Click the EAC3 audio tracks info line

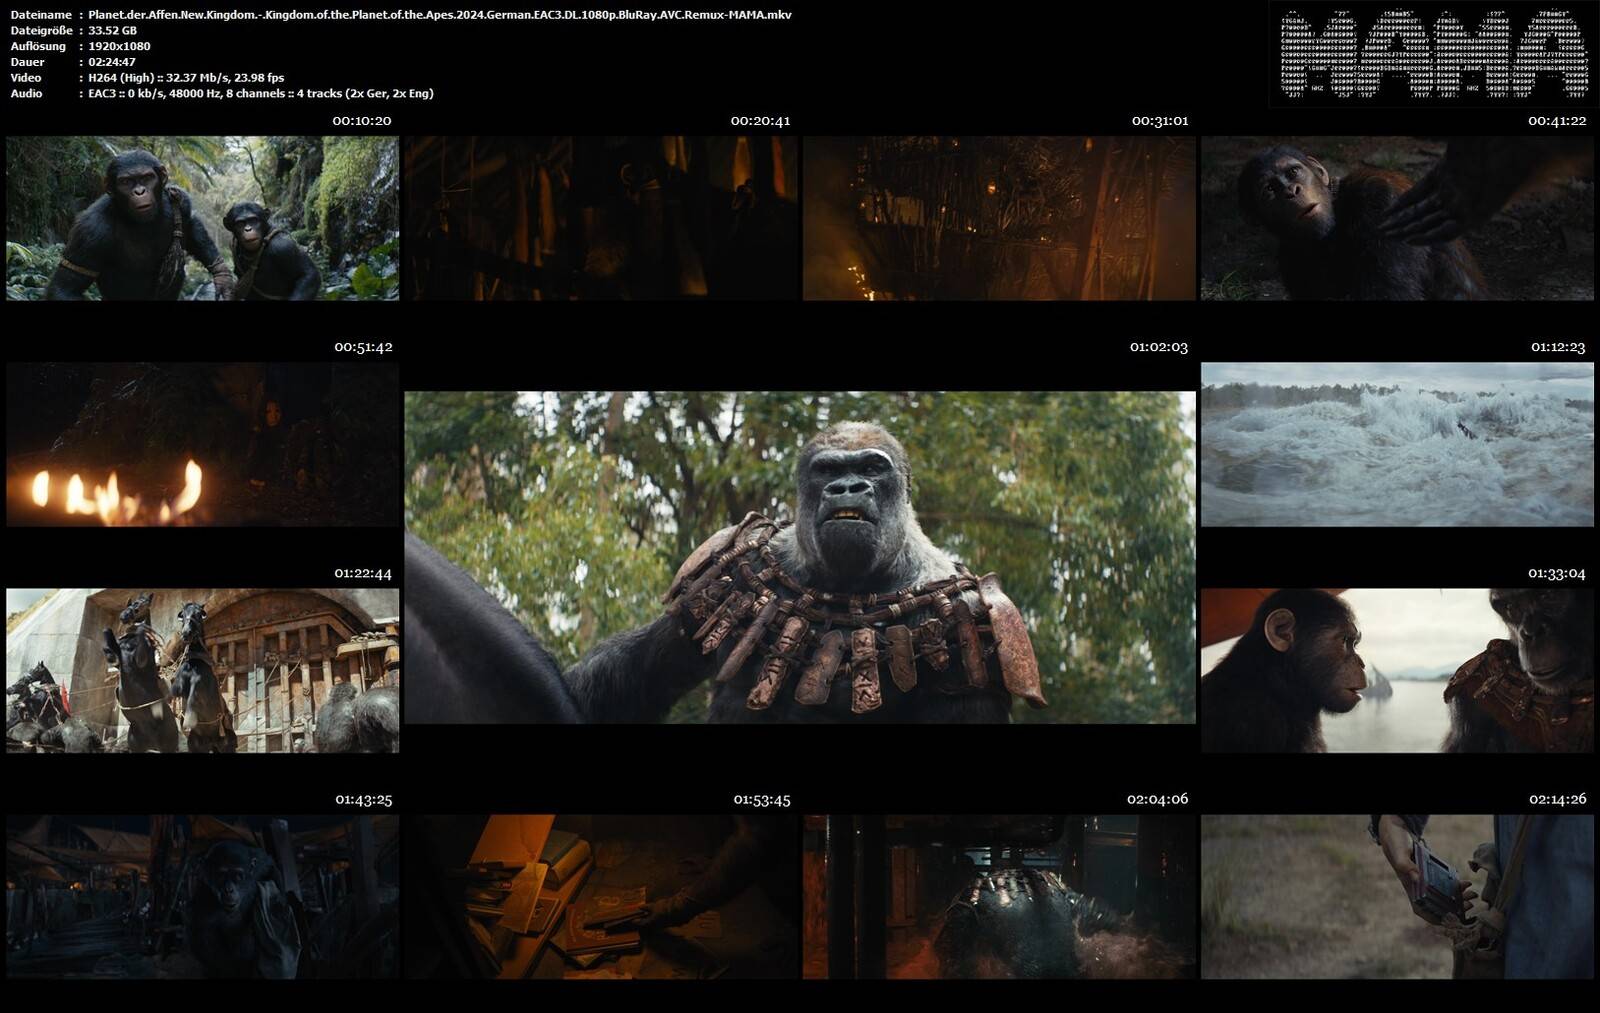pos(261,93)
